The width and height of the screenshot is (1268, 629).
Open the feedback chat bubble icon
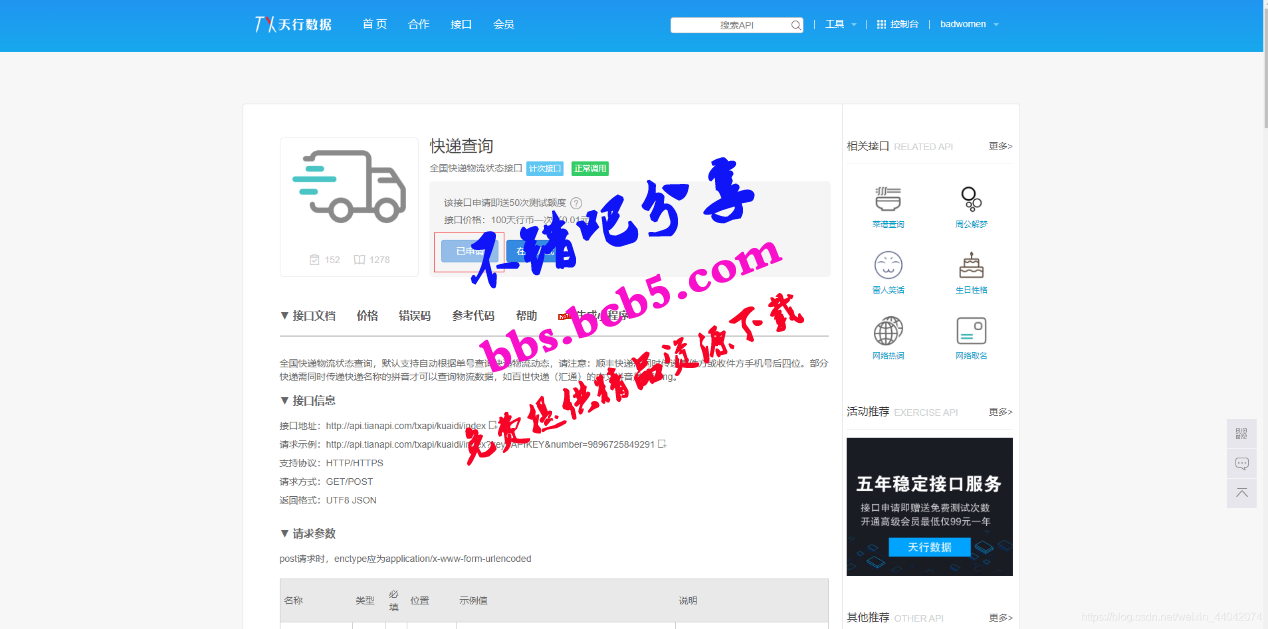tap(1242, 463)
